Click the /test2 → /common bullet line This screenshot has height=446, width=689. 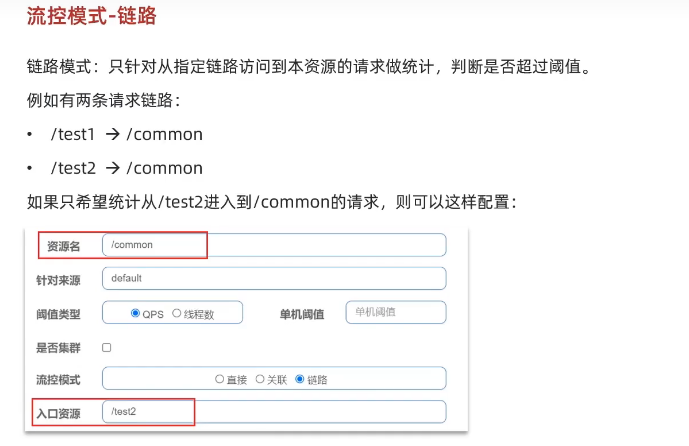coord(126,167)
